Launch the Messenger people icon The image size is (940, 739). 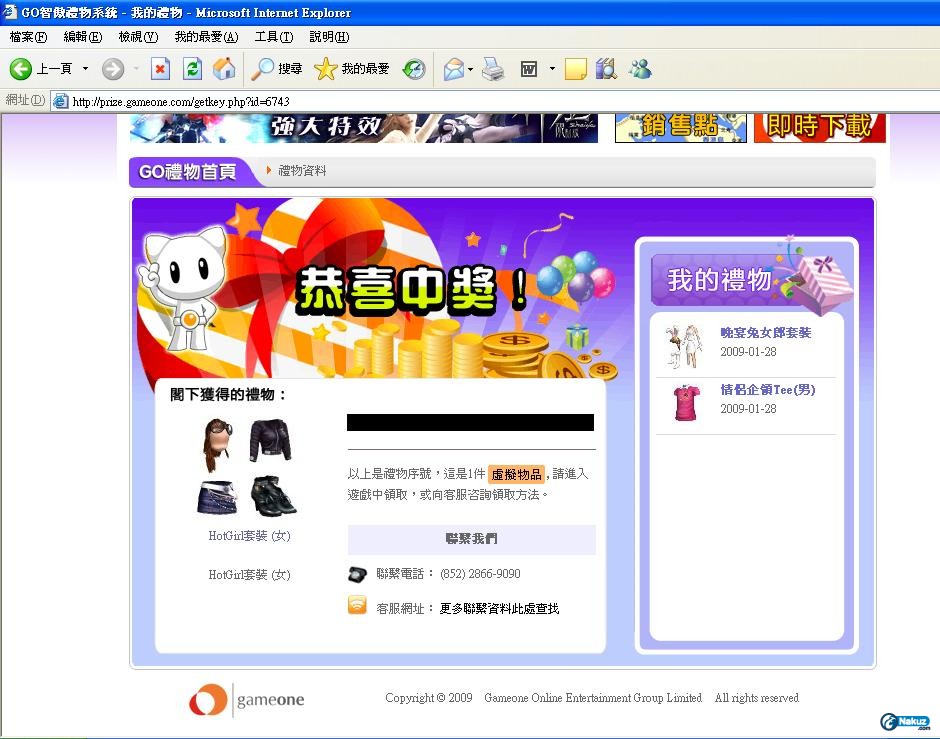[640, 69]
